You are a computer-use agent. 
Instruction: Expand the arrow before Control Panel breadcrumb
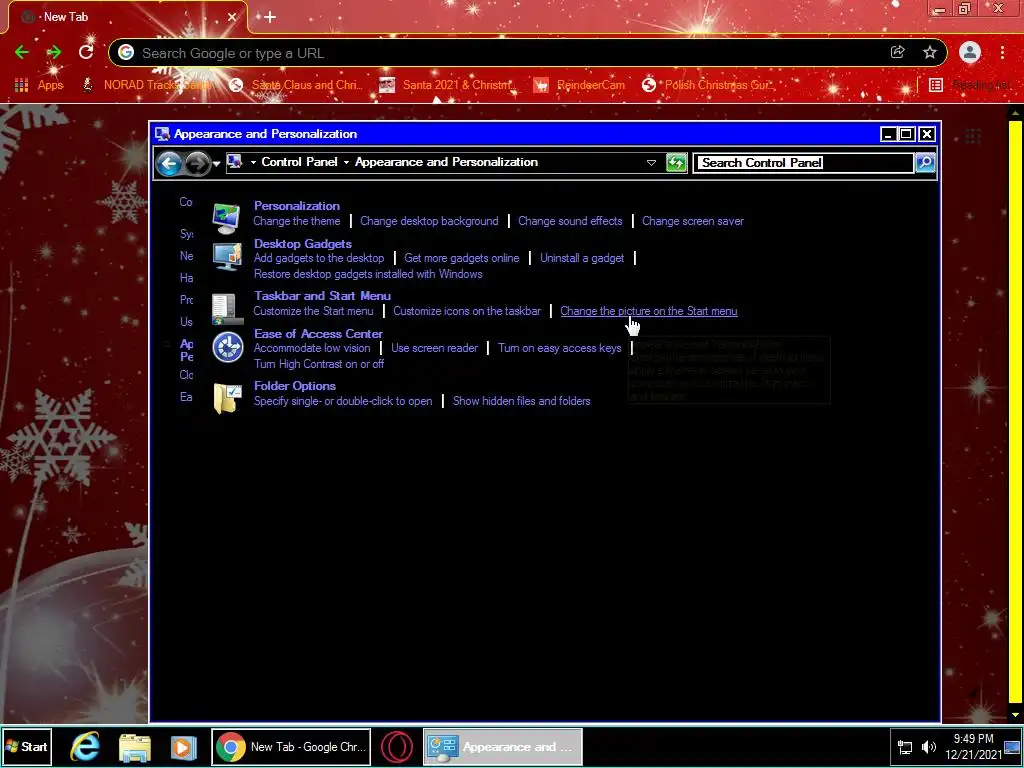pos(253,163)
